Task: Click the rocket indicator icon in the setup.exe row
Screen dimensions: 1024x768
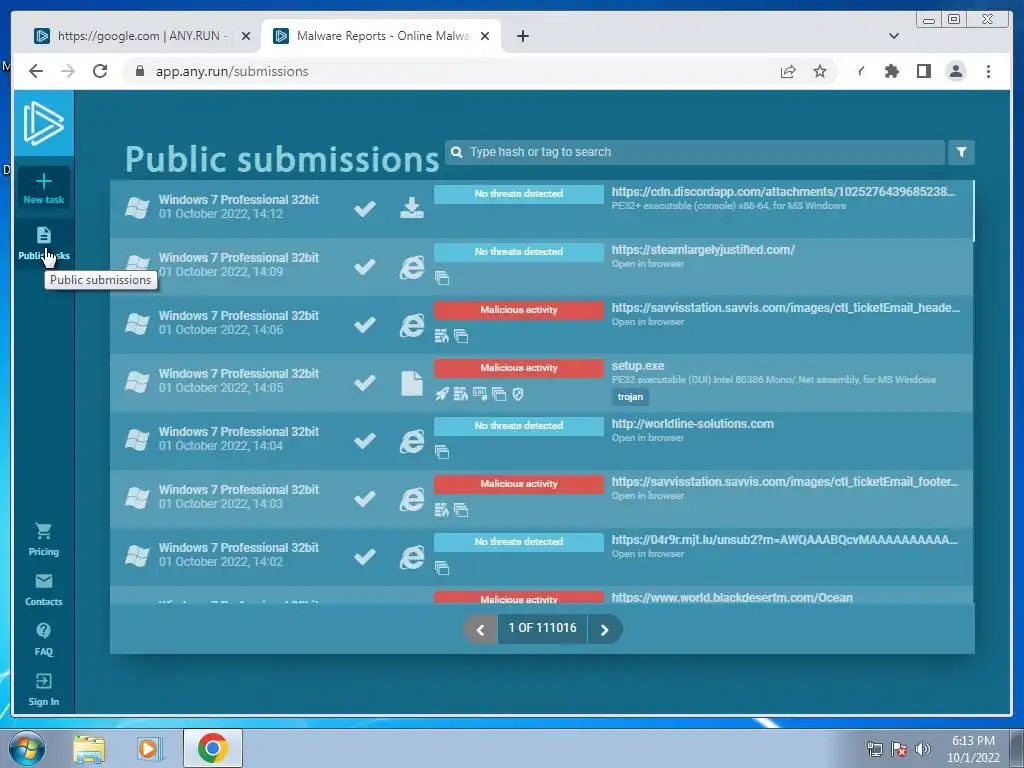Action: point(442,394)
